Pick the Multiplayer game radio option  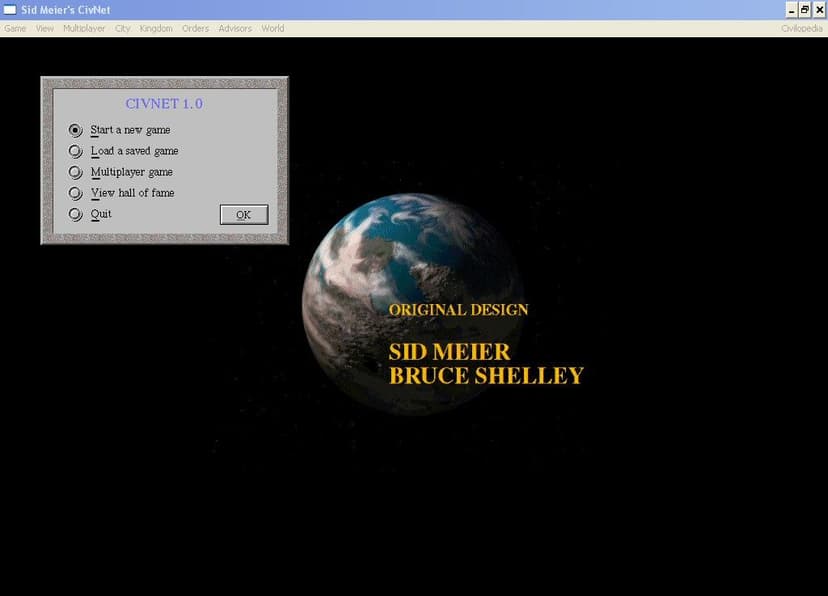76,172
